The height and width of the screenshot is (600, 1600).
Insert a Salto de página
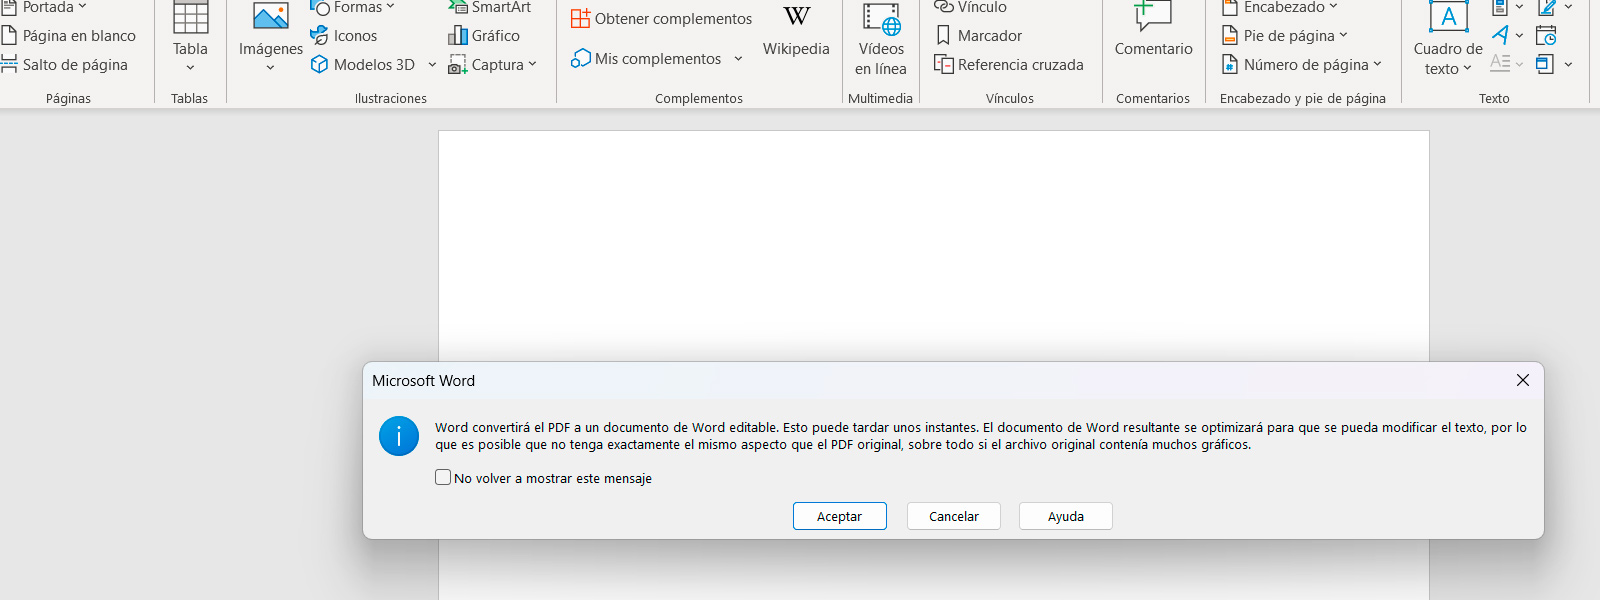65,65
